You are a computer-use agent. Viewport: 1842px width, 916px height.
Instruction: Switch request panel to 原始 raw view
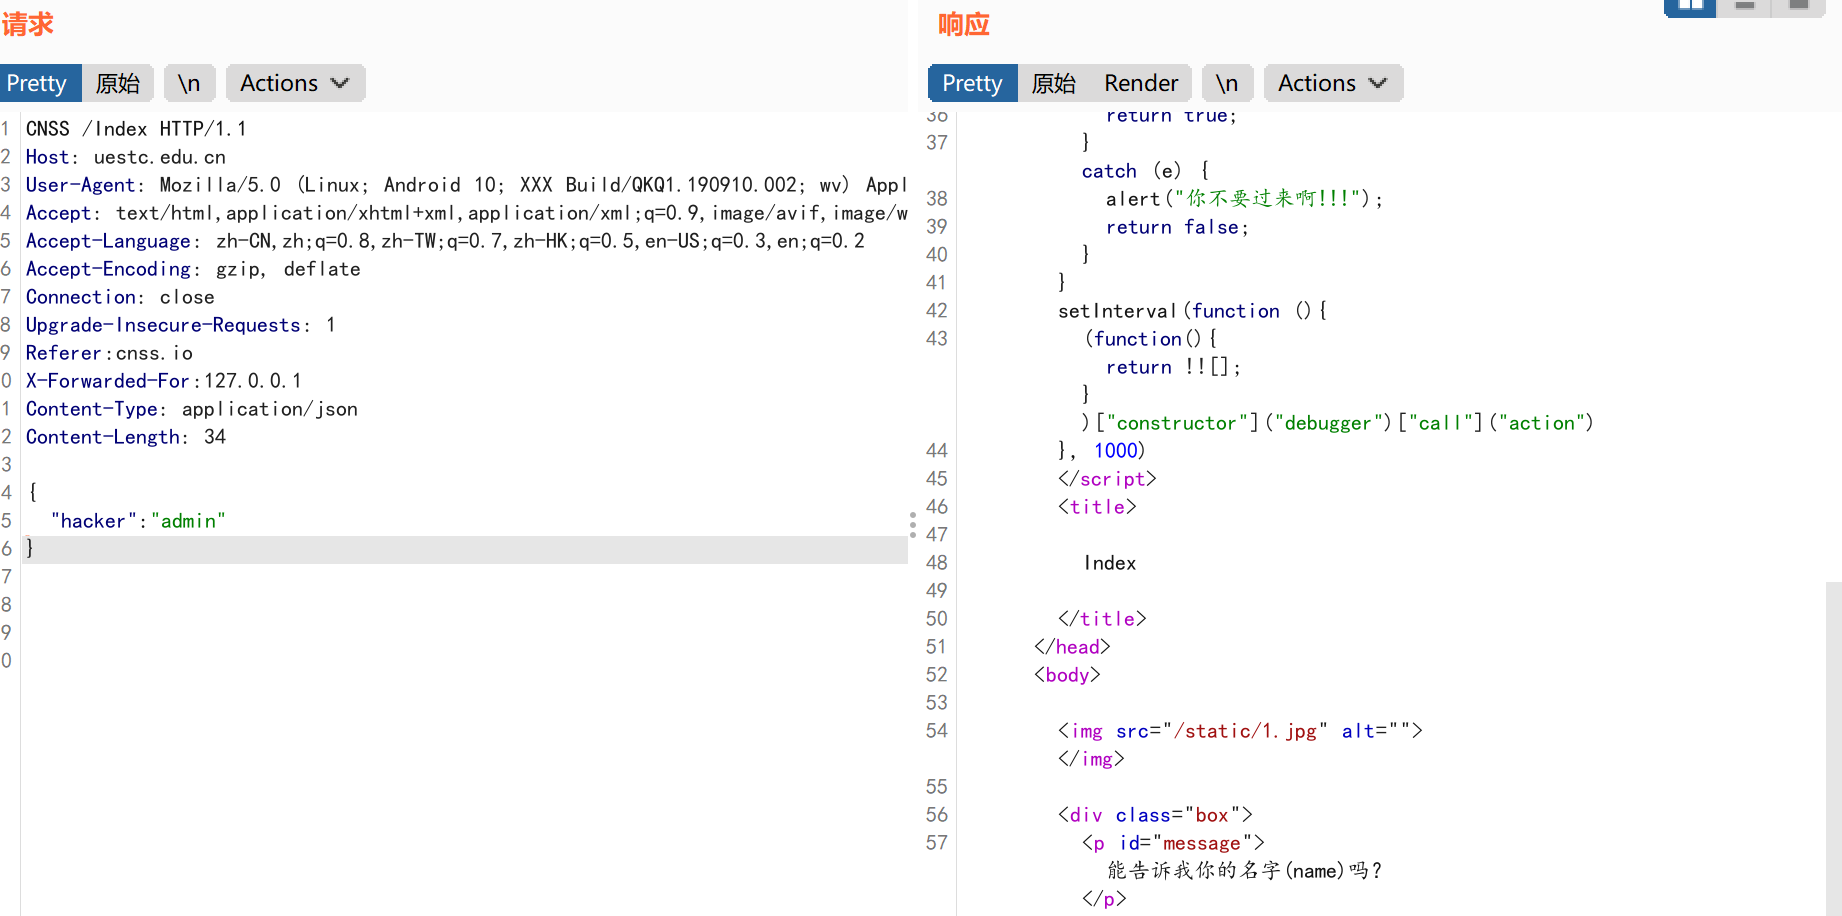point(117,83)
